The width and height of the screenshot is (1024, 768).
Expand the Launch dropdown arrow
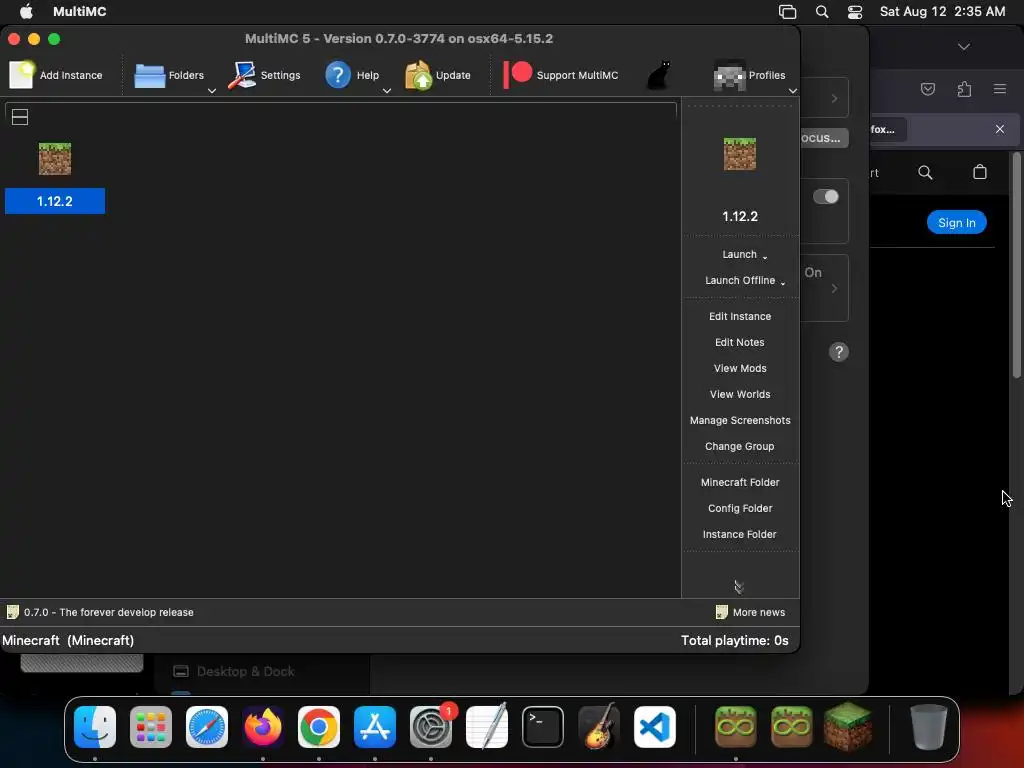[765, 257]
